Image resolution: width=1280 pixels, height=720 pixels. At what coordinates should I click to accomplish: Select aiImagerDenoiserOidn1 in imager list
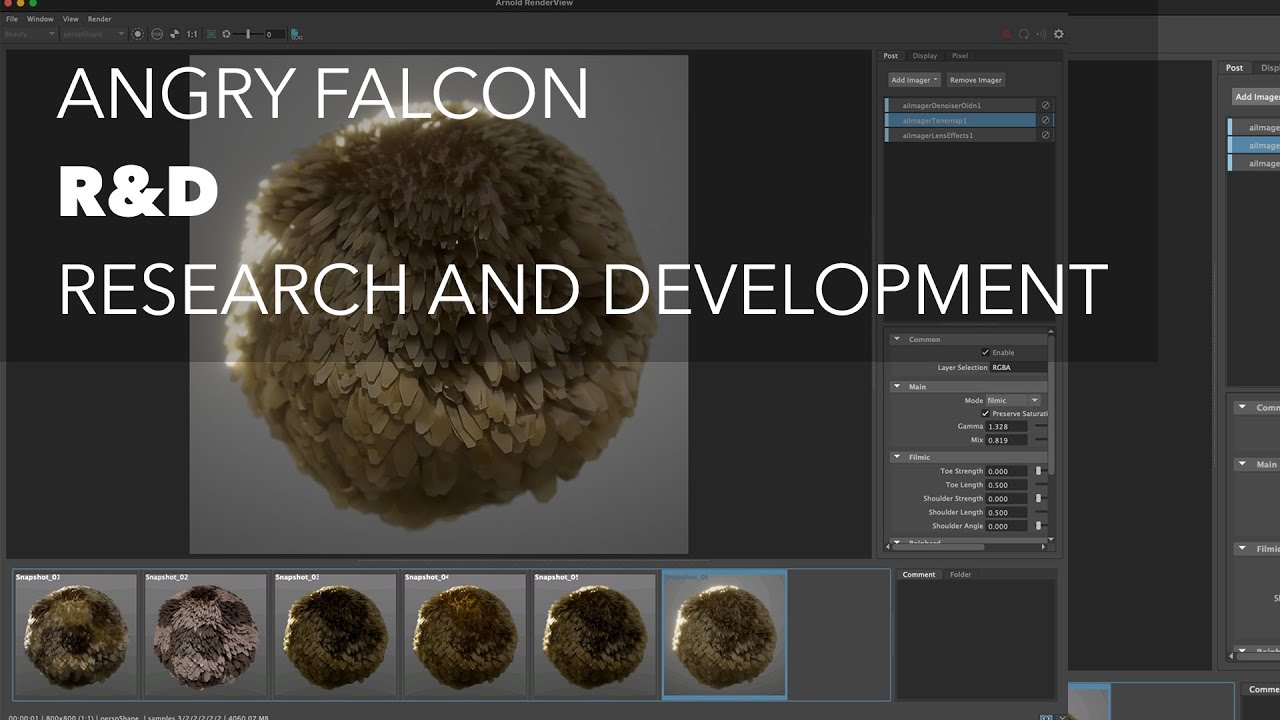tap(960, 105)
